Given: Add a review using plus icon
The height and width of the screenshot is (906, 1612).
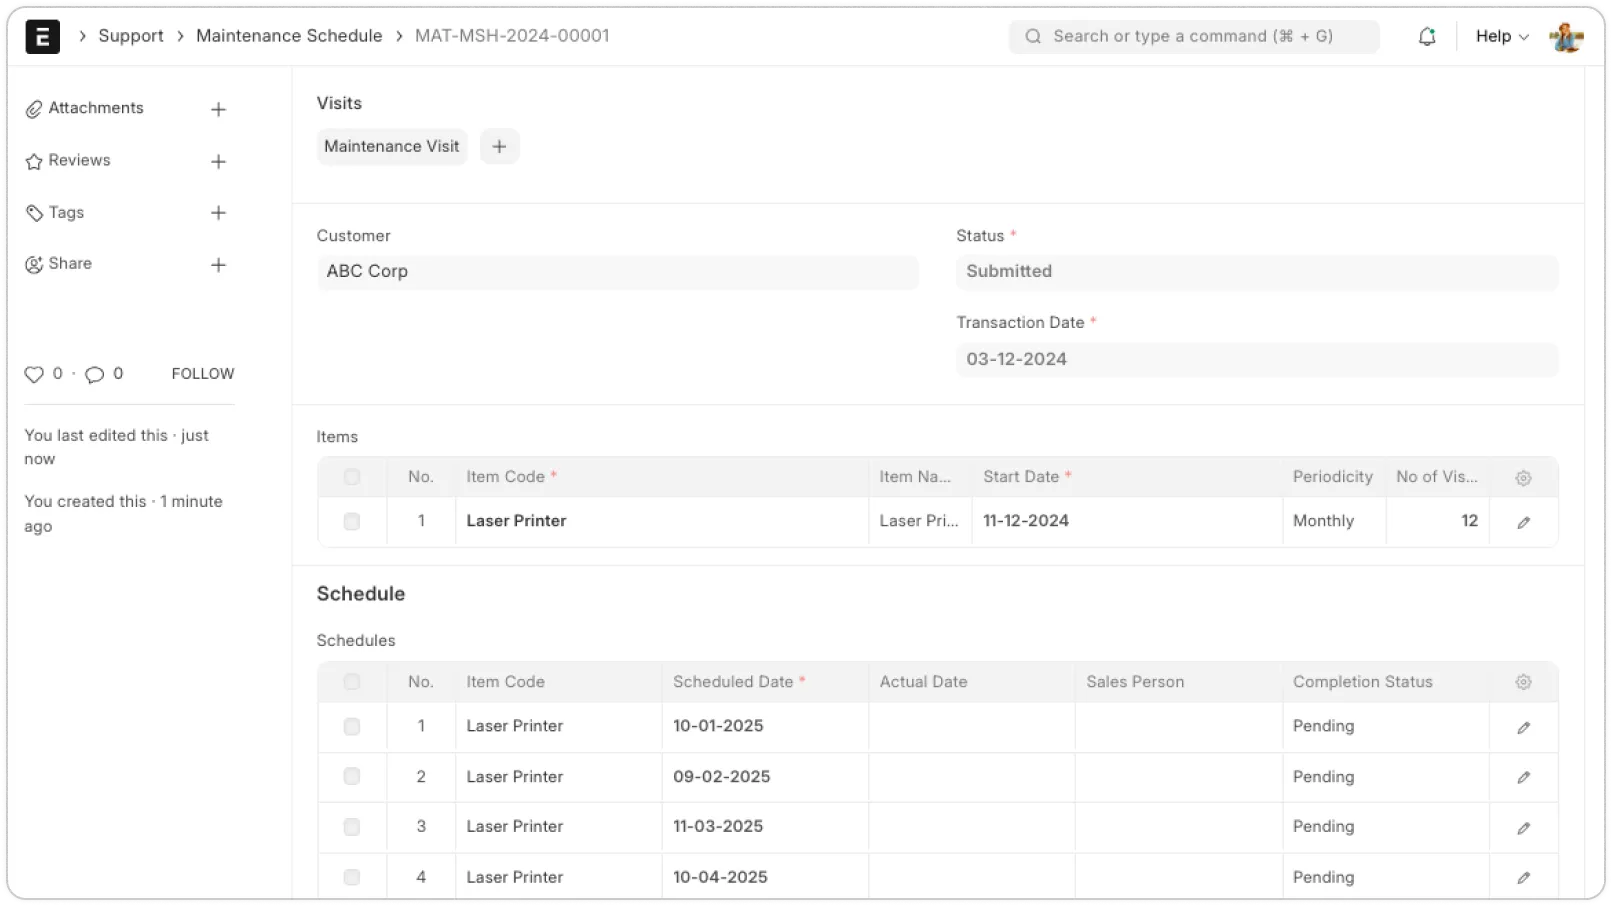Looking at the screenshot, I should (x=218, y=162).
